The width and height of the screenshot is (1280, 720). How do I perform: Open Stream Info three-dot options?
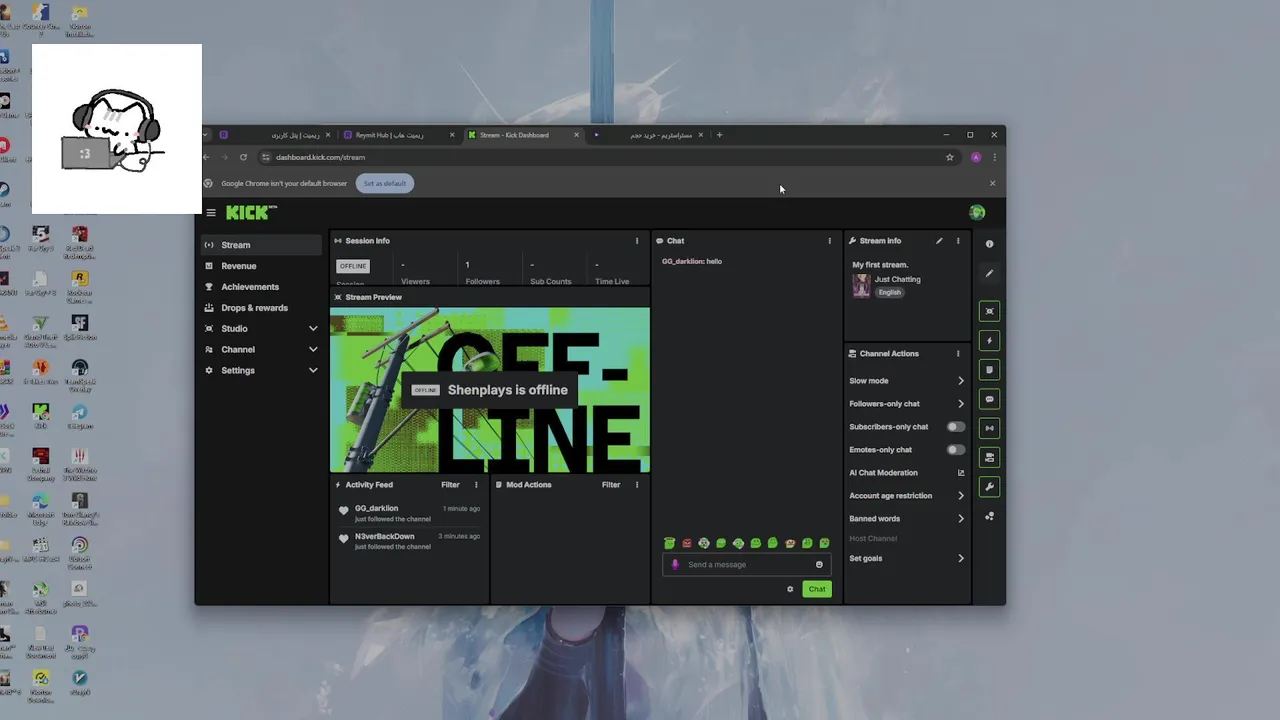[x=958, y=241]
